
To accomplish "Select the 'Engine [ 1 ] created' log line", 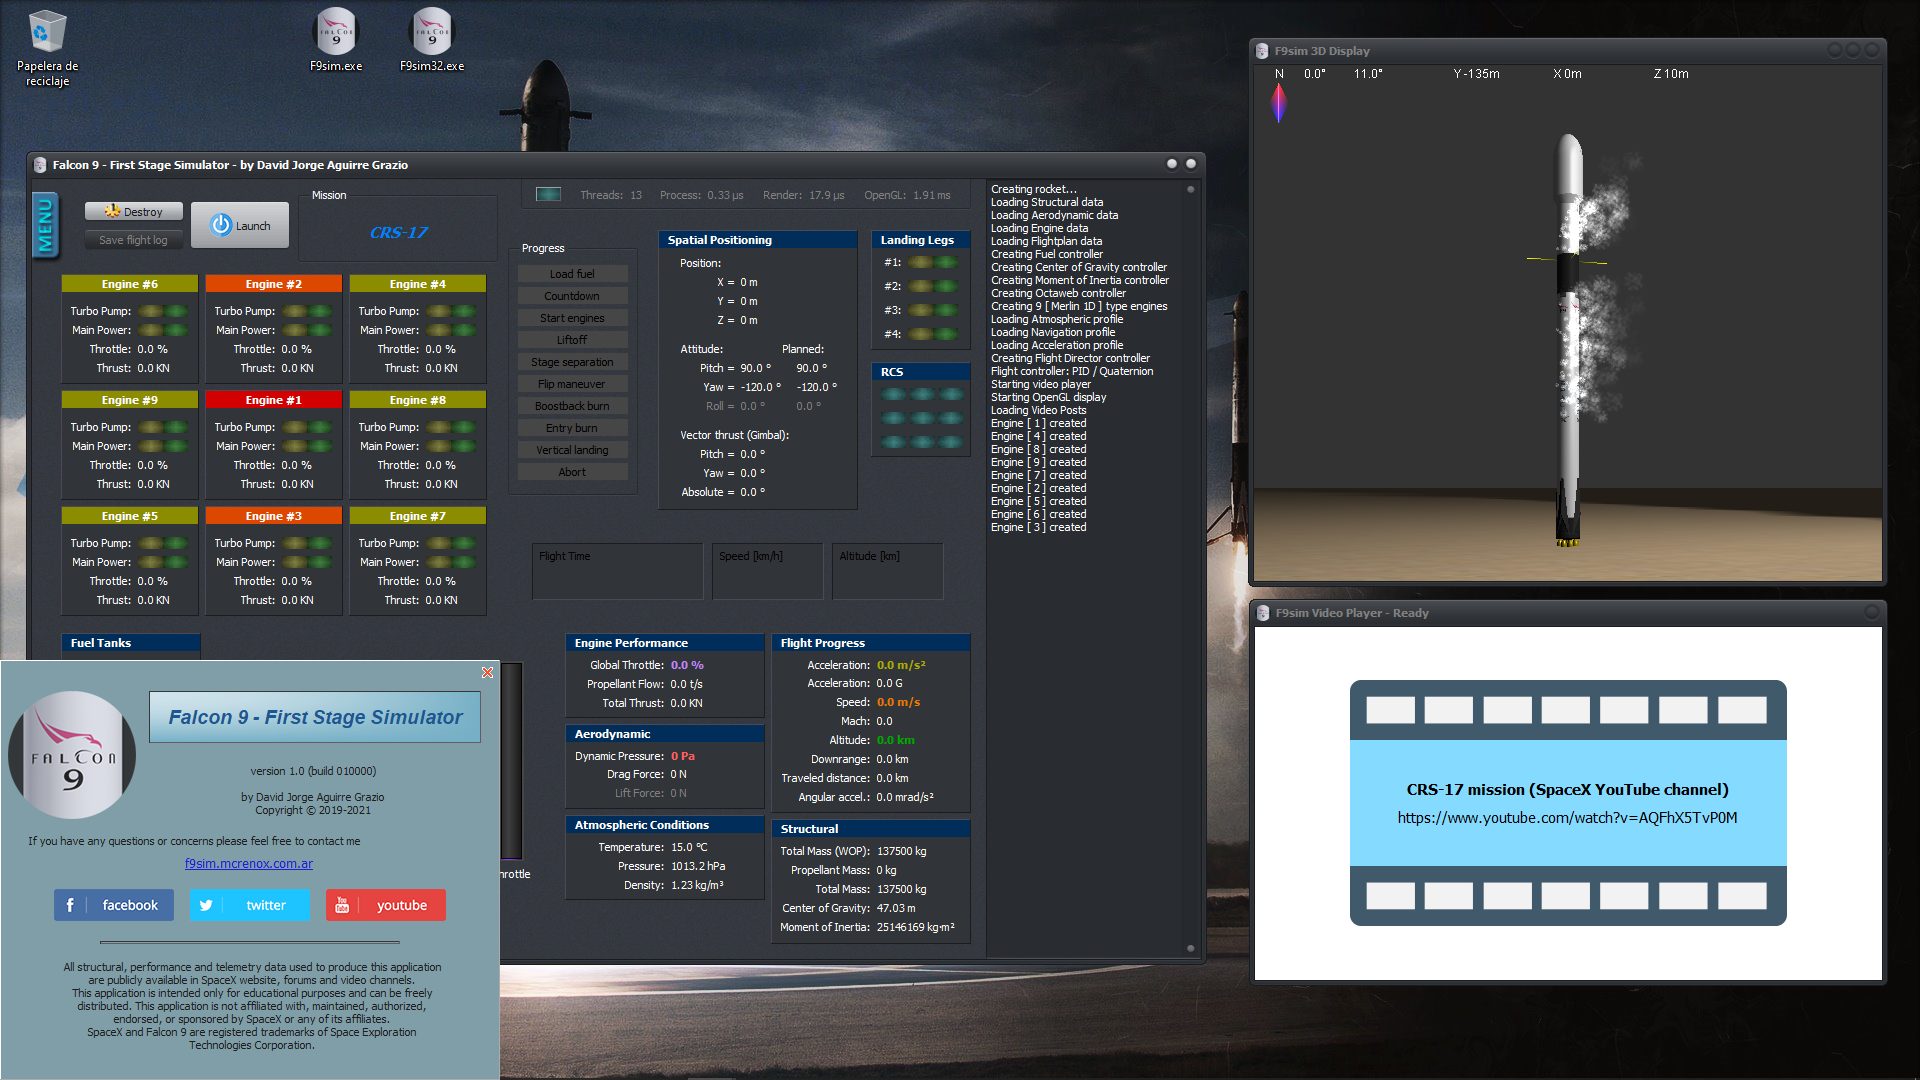I will (x=1038, y=423).
